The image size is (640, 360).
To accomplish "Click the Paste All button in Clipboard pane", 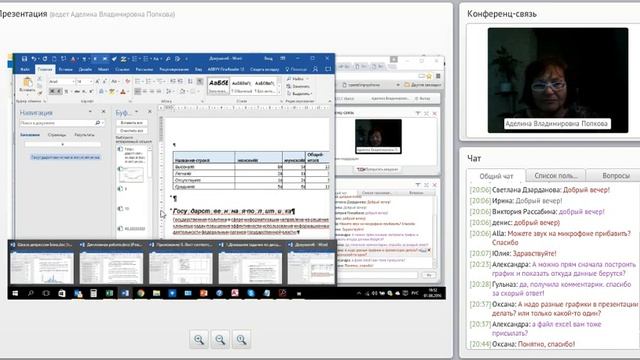I will [132, 122].
